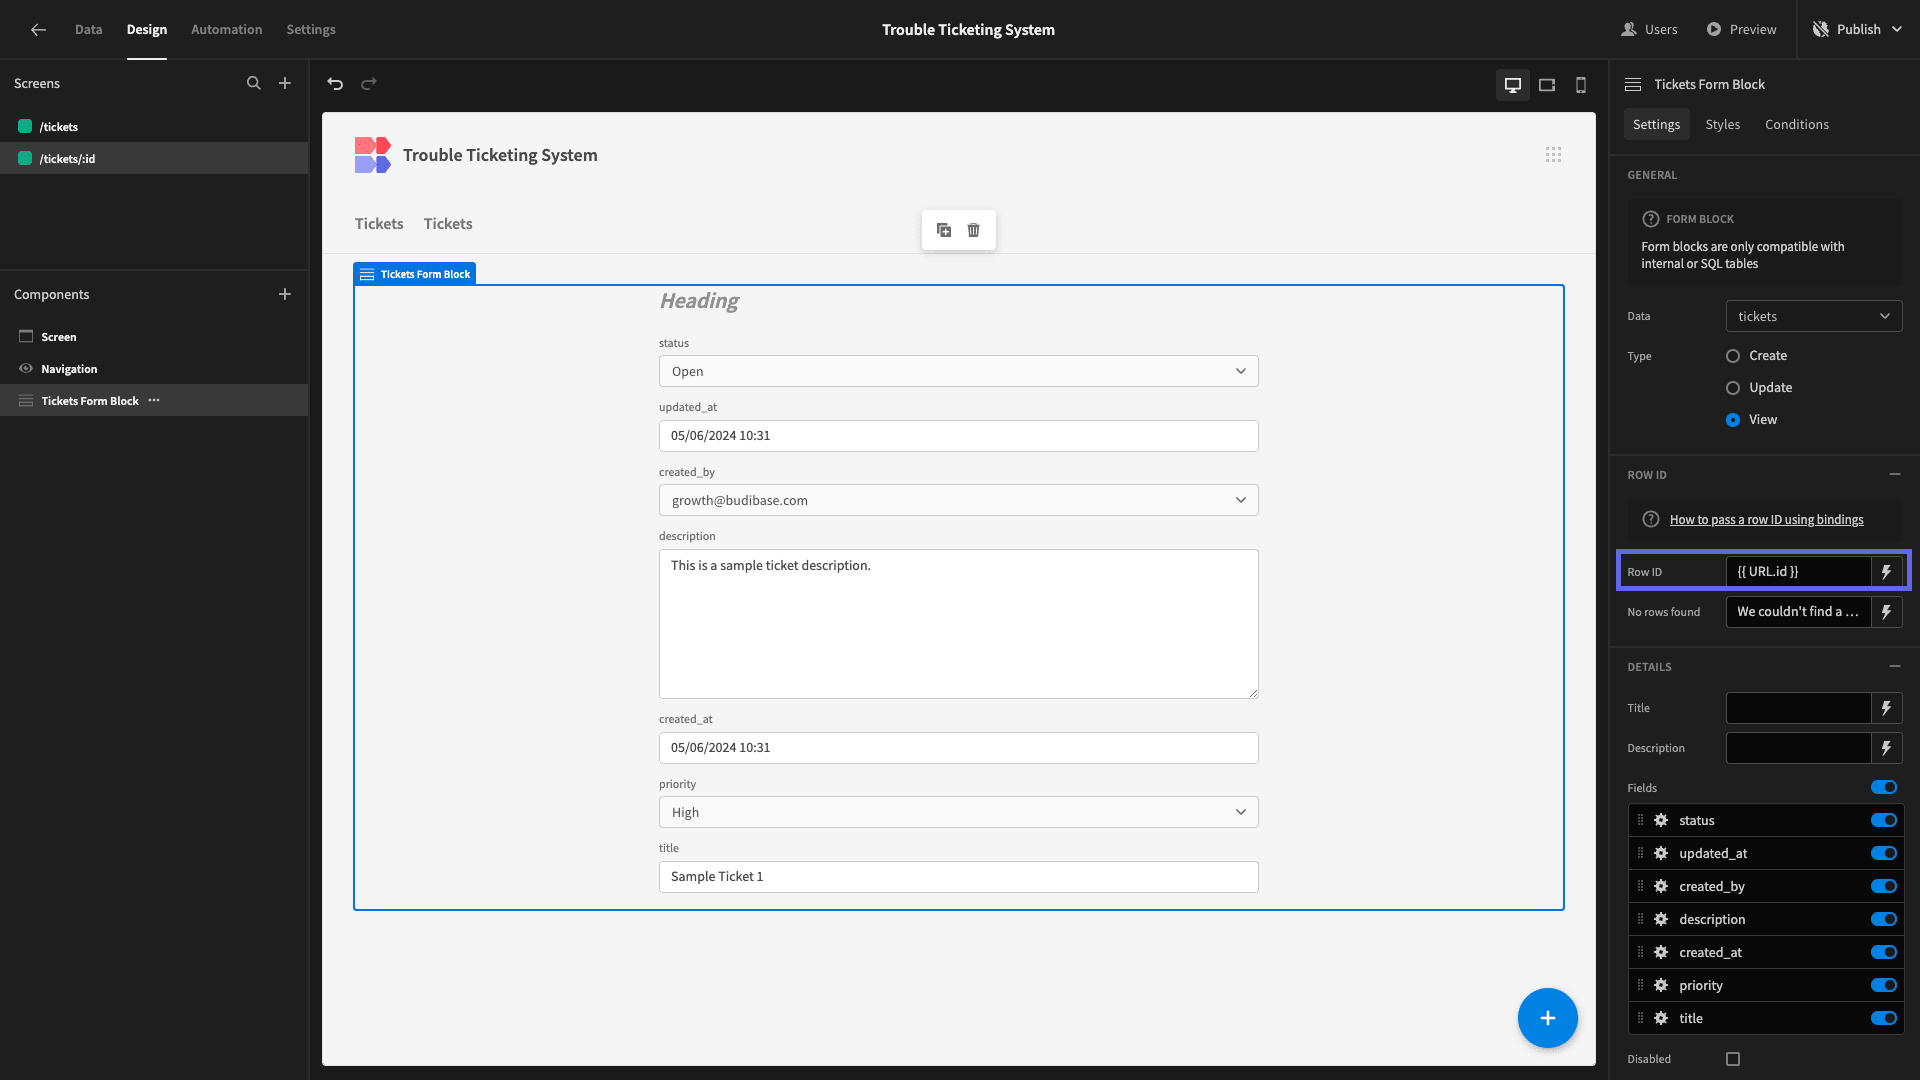
Task: Add a new component with plus icon
Action: click(x=285, y=294)
